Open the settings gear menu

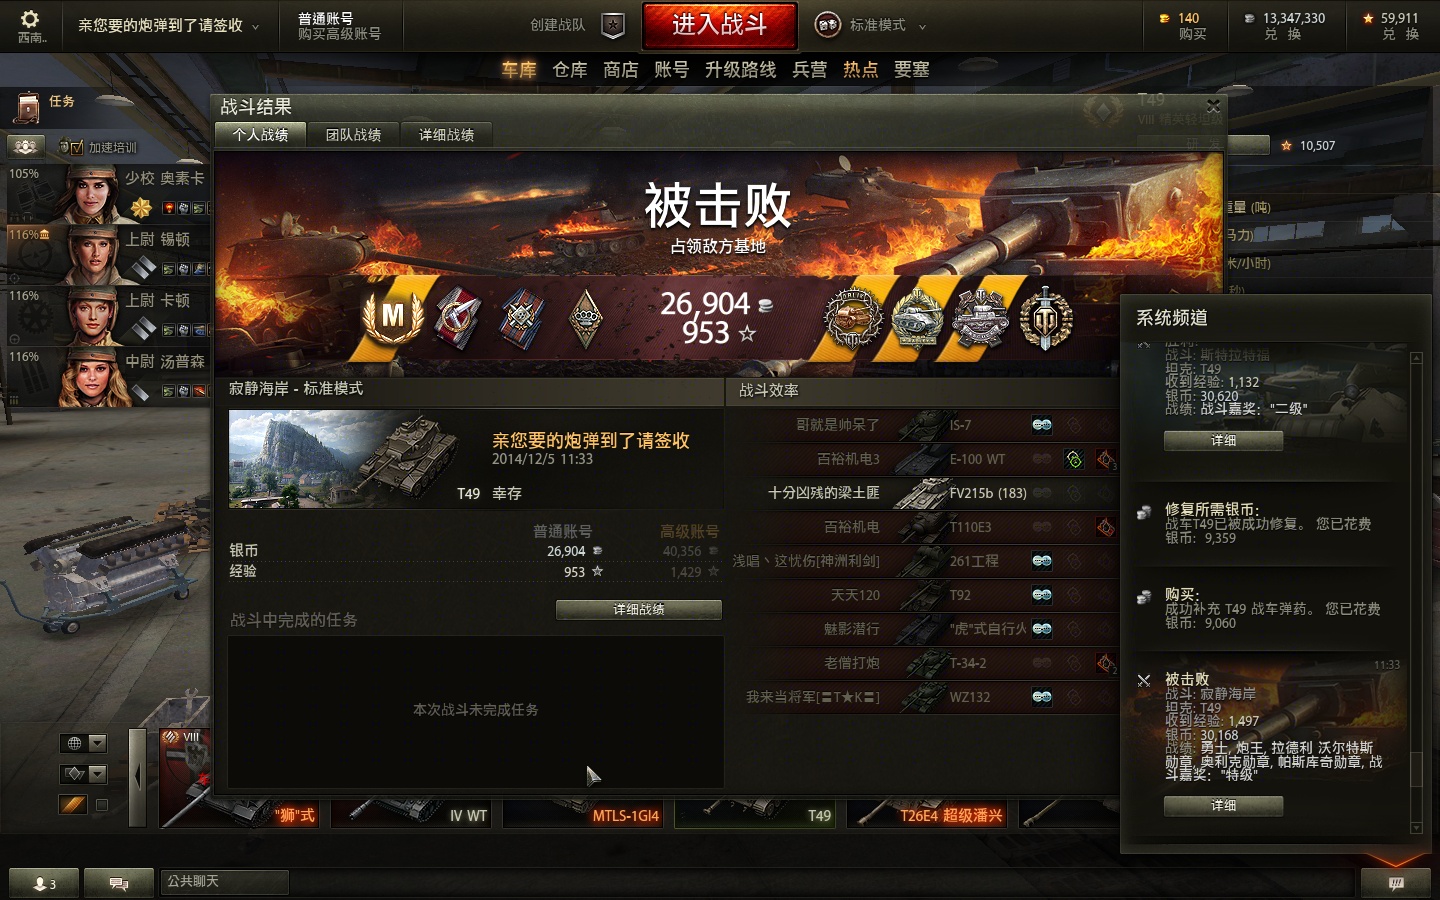30,19
